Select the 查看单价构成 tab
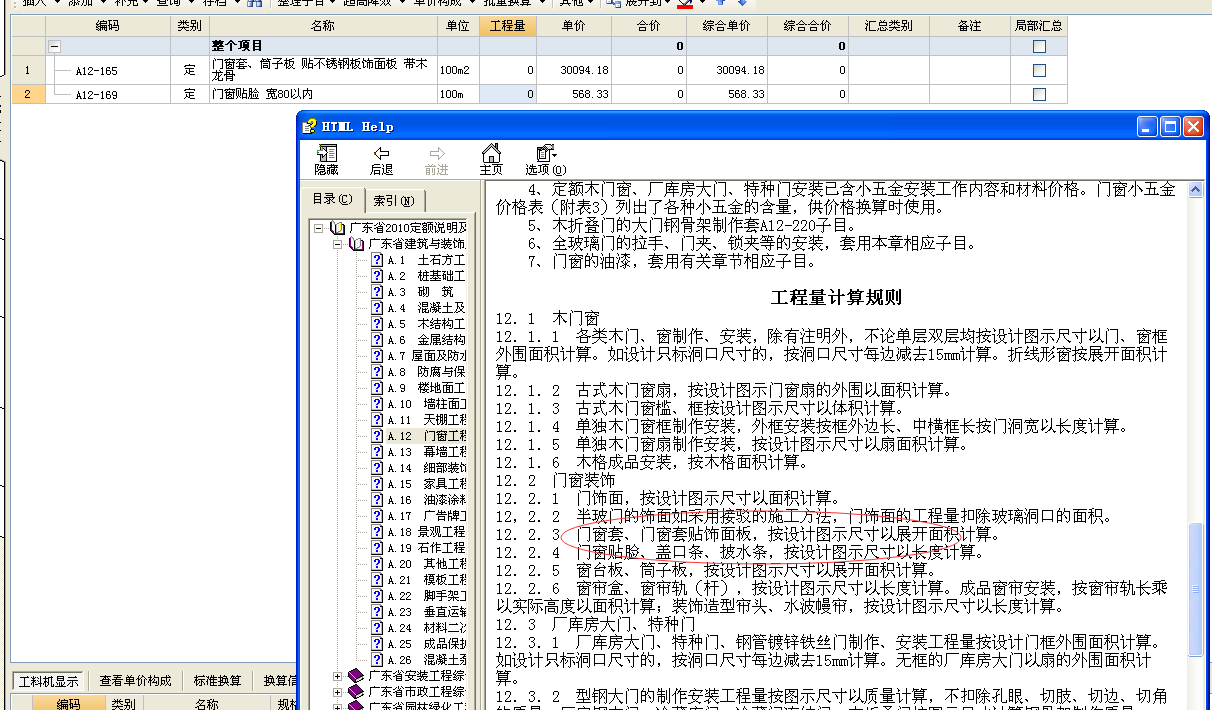1212x710 pixels. [x=135, y=681]
